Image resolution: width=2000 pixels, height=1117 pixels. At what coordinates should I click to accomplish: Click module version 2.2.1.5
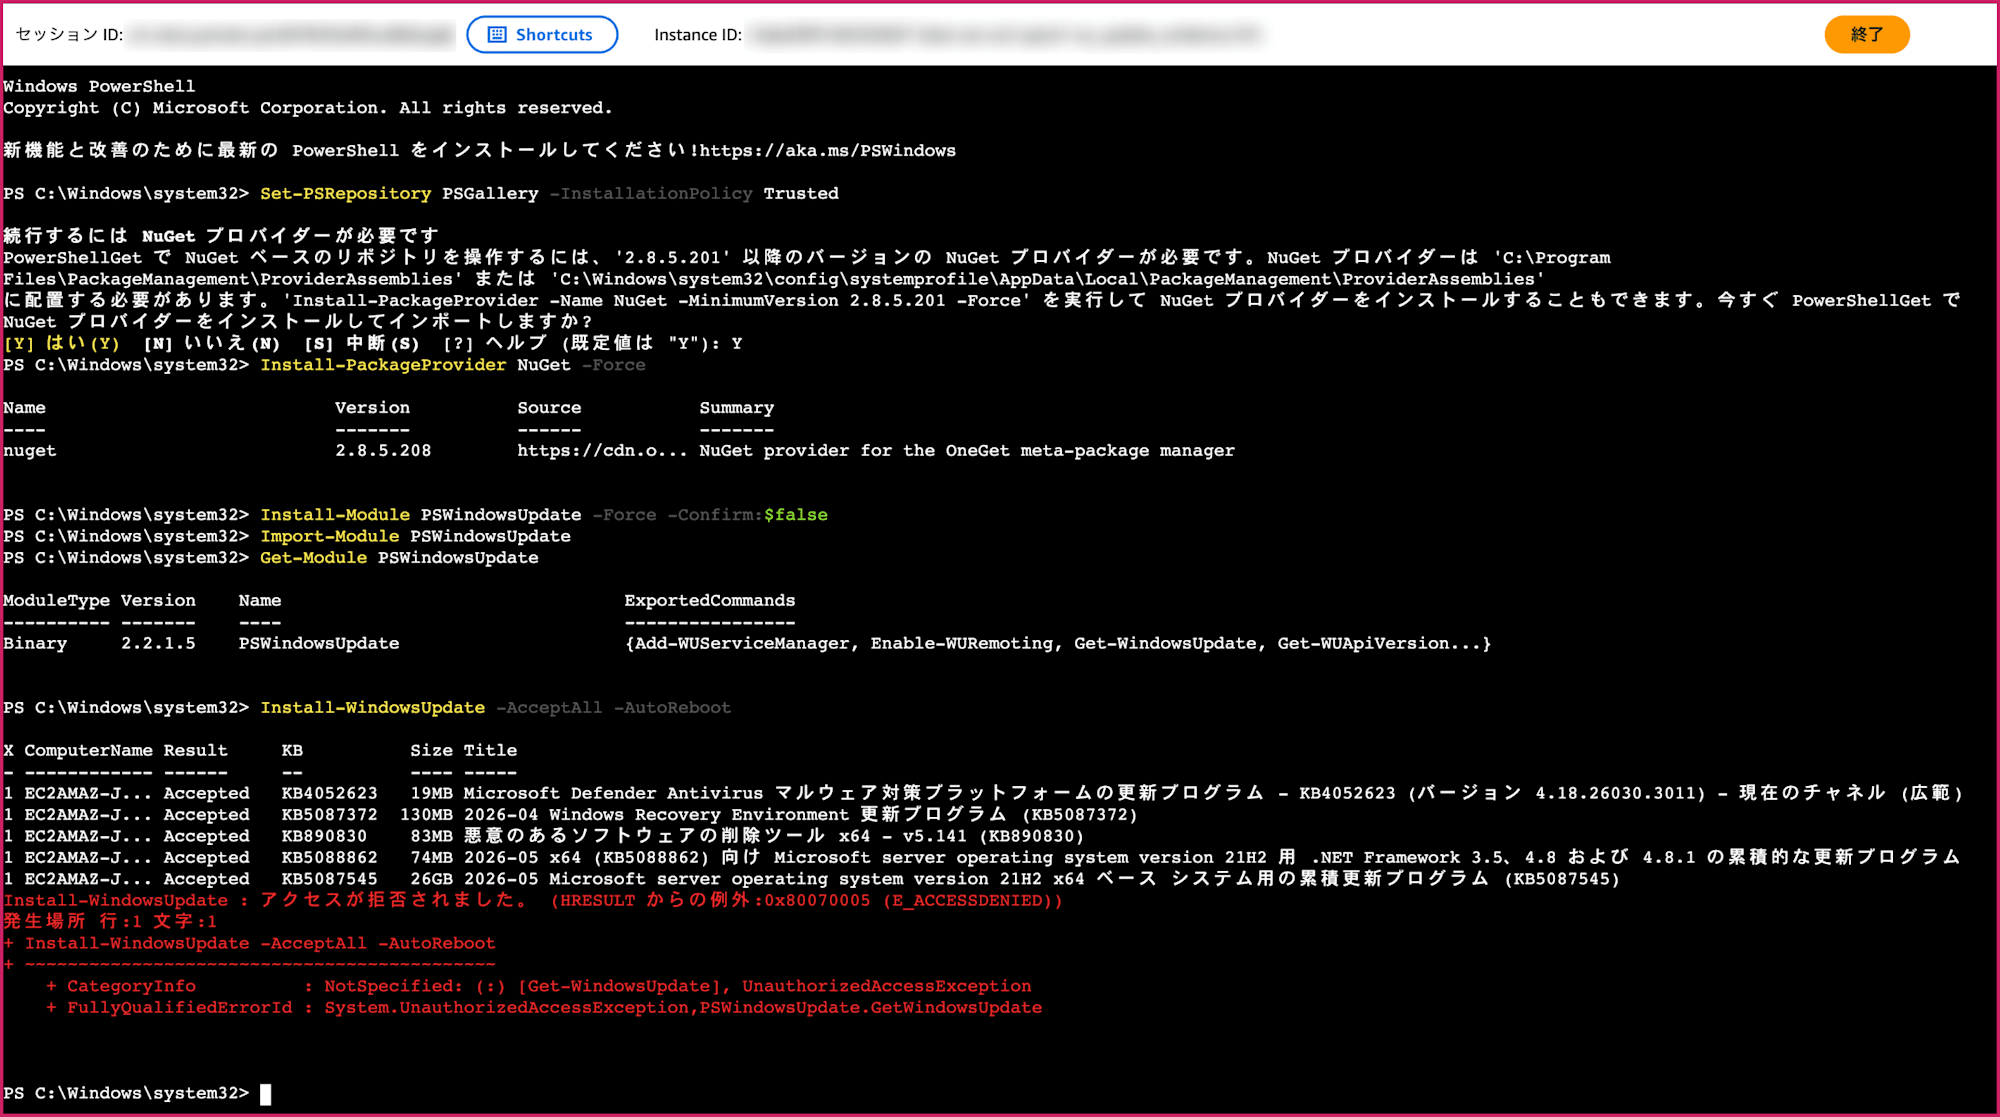click(x=158, y=643)
